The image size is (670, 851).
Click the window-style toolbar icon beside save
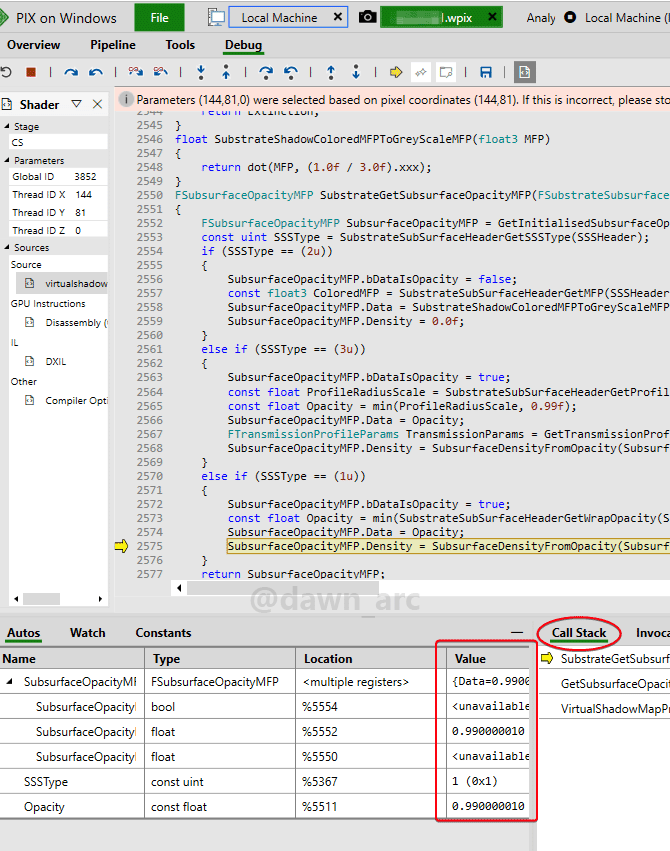446,72
